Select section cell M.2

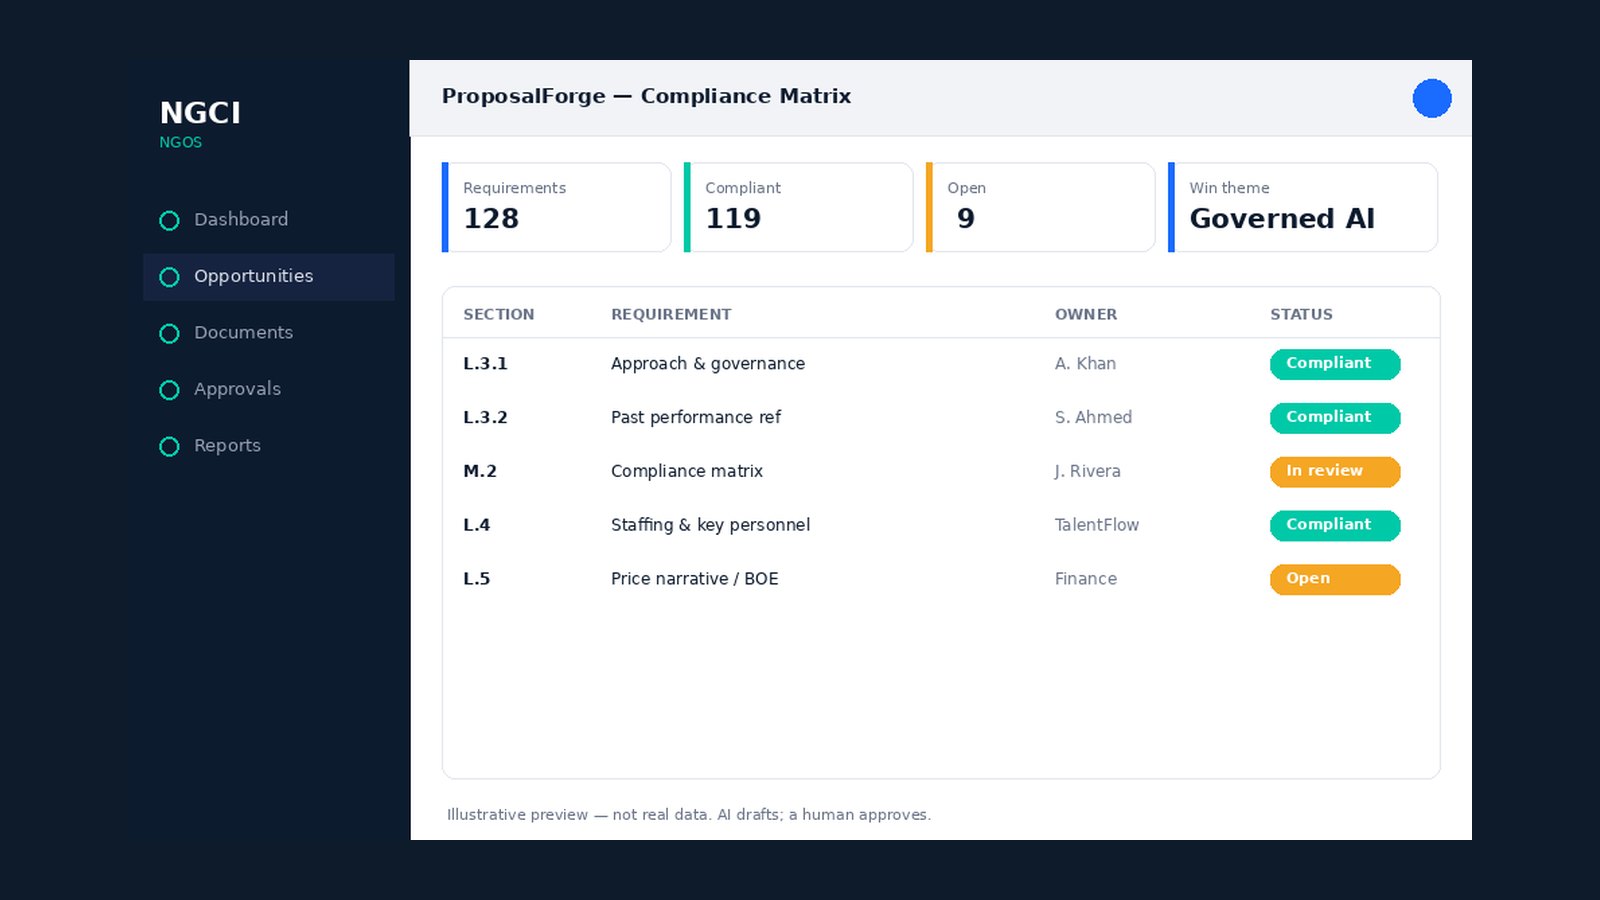coord(480,471)
